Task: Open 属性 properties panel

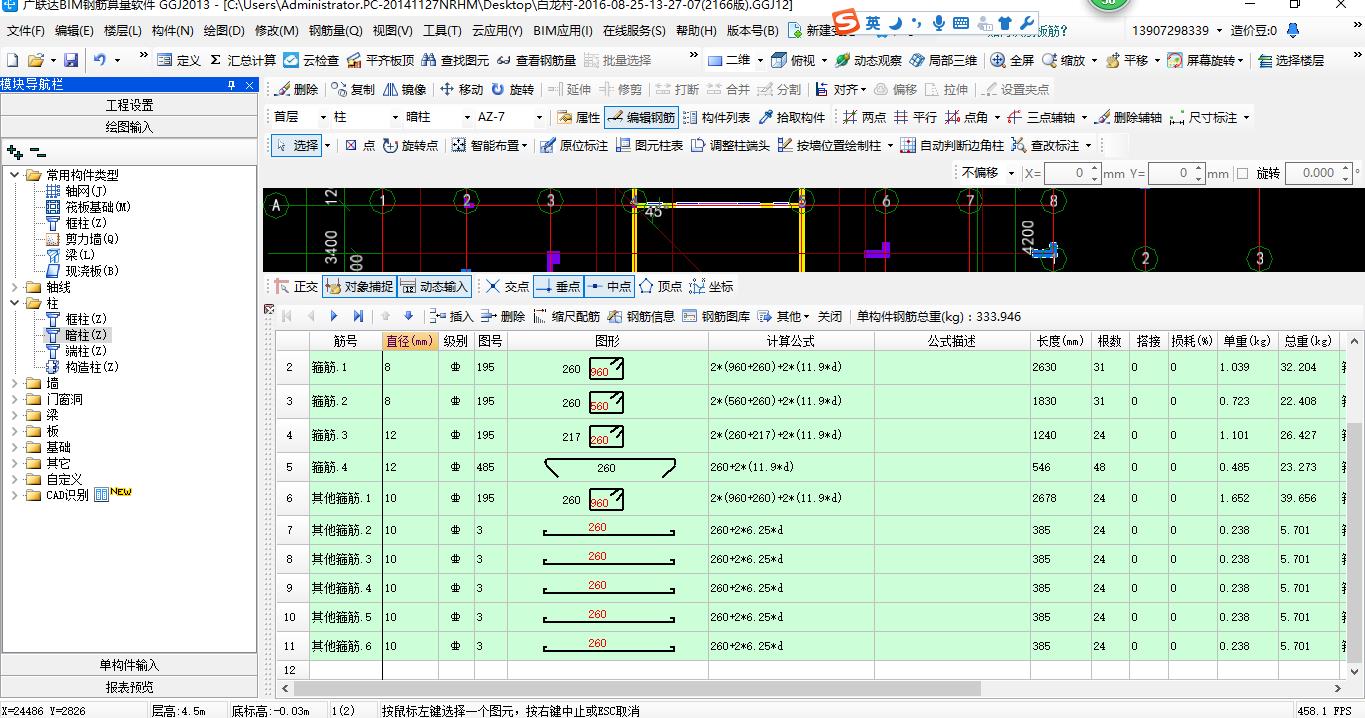Action: [578, 117]
